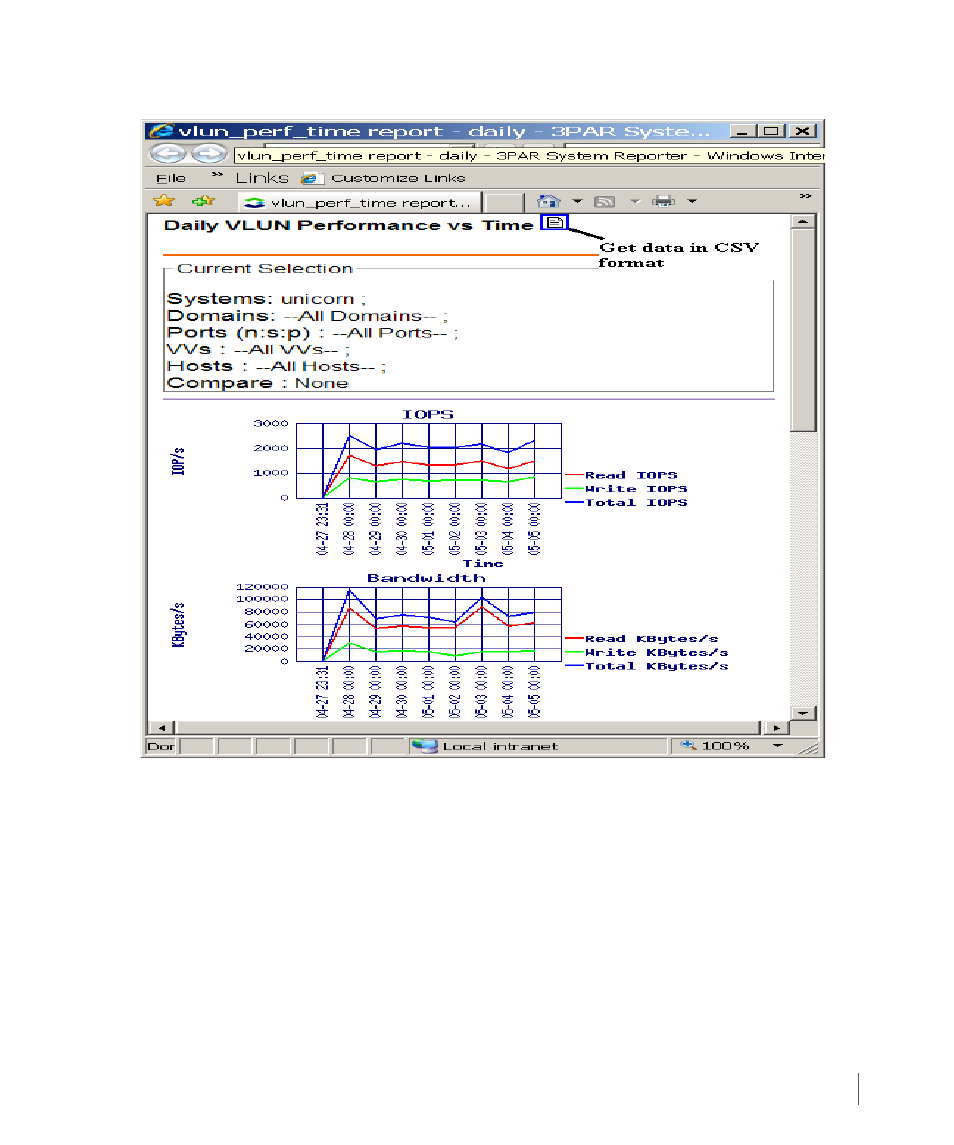Click Add to Favorites star-plus icon
The width and height of the screenshot is (954, 1145).
point(203,201)
